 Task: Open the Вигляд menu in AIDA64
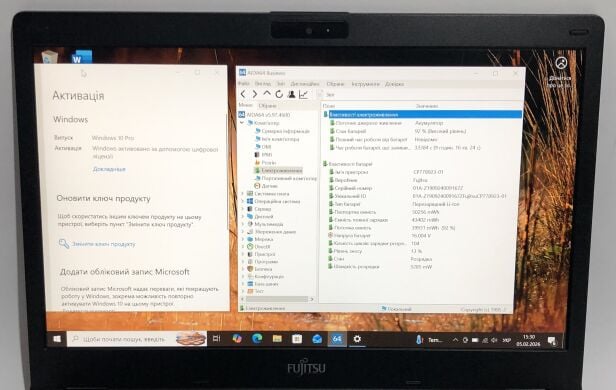pyautogui.click(x=263, y=84)
